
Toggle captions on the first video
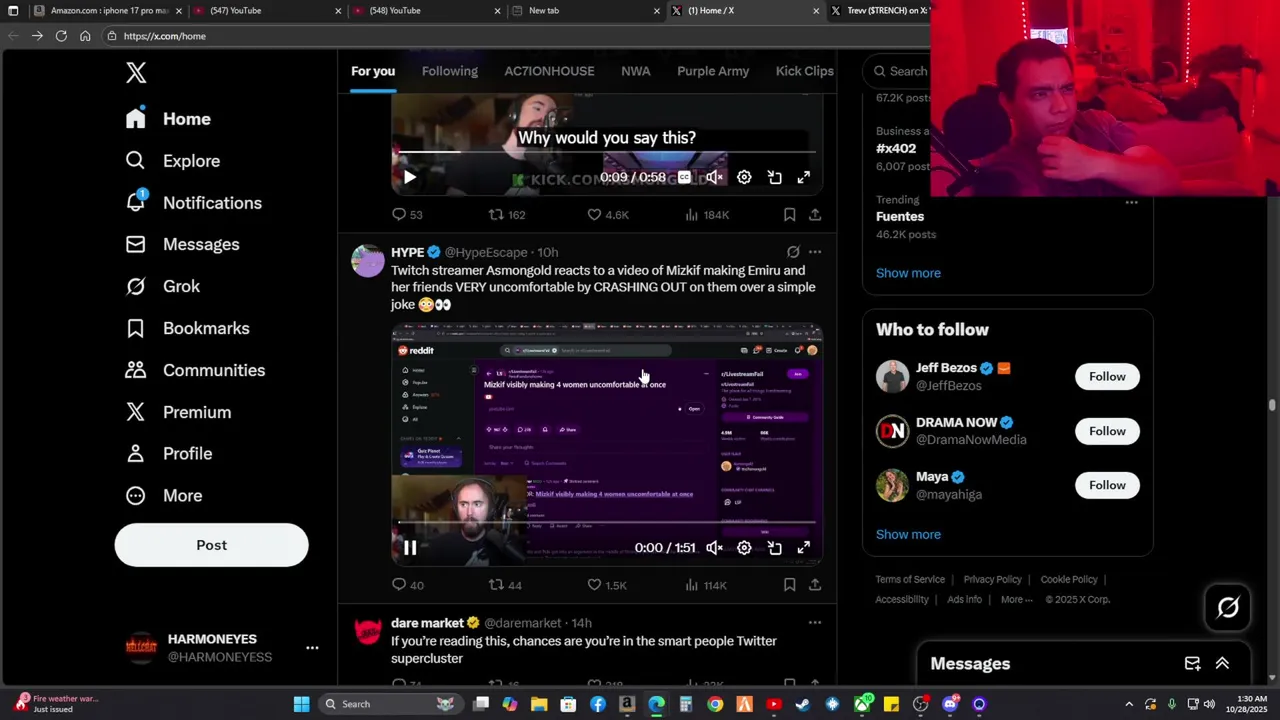(684, 177)
